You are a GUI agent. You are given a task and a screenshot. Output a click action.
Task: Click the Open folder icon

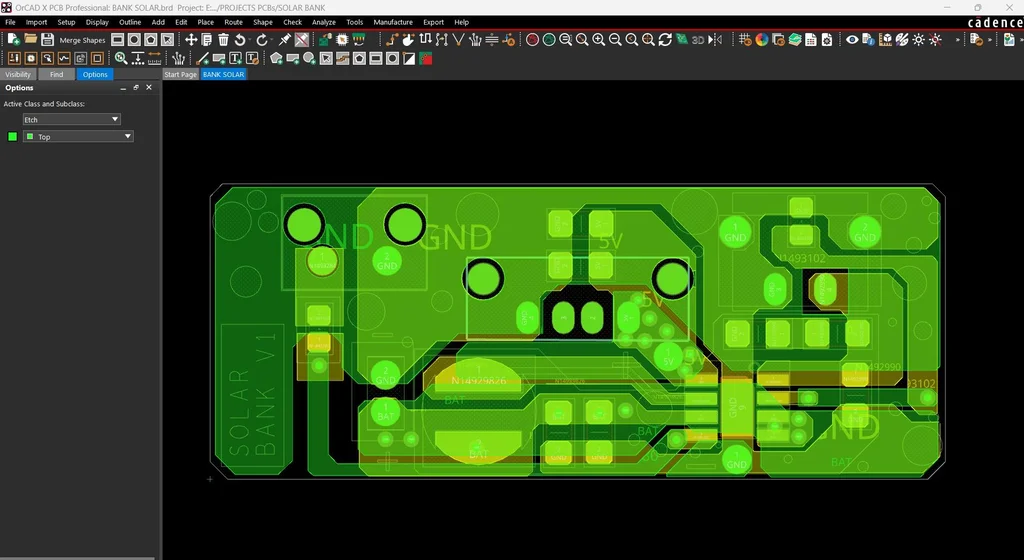(x=31, y=40)
